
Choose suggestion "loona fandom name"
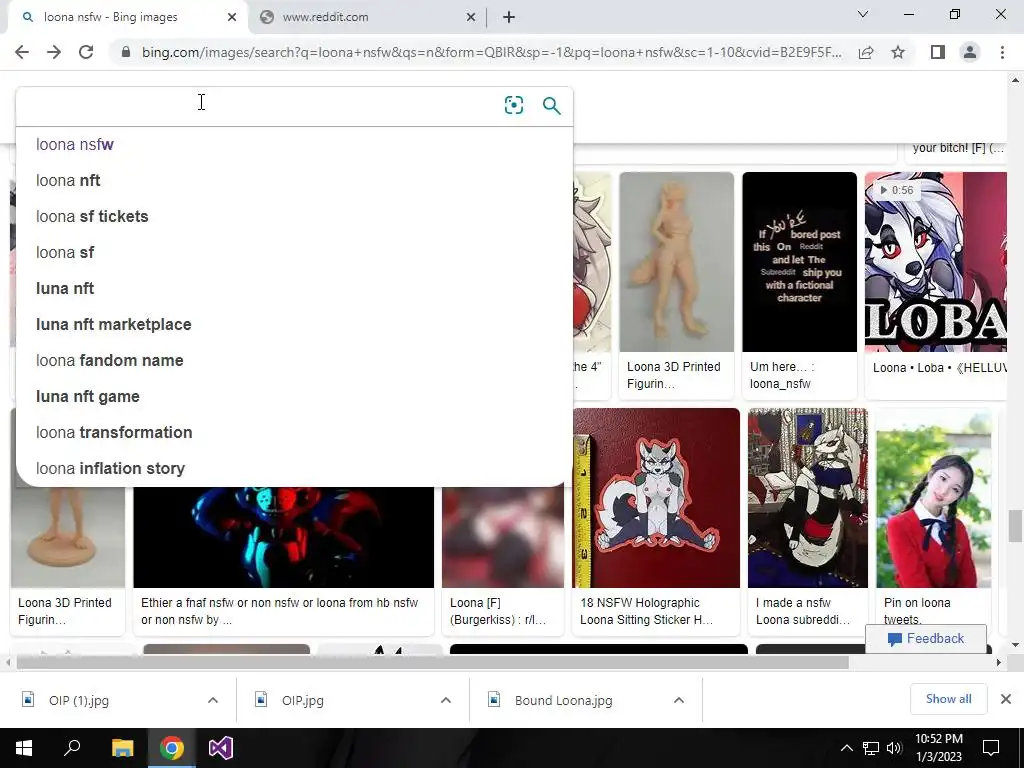coord(295,360)
